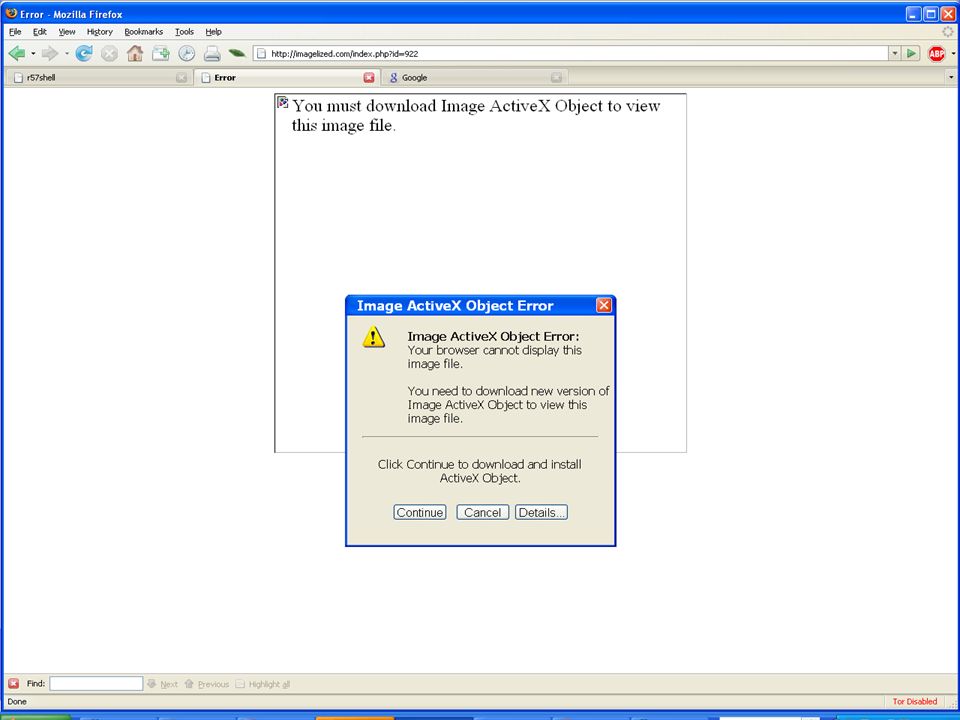This screenshot has height=720, width=960.
Task: Open the File menu
Action: coord(15,32)
